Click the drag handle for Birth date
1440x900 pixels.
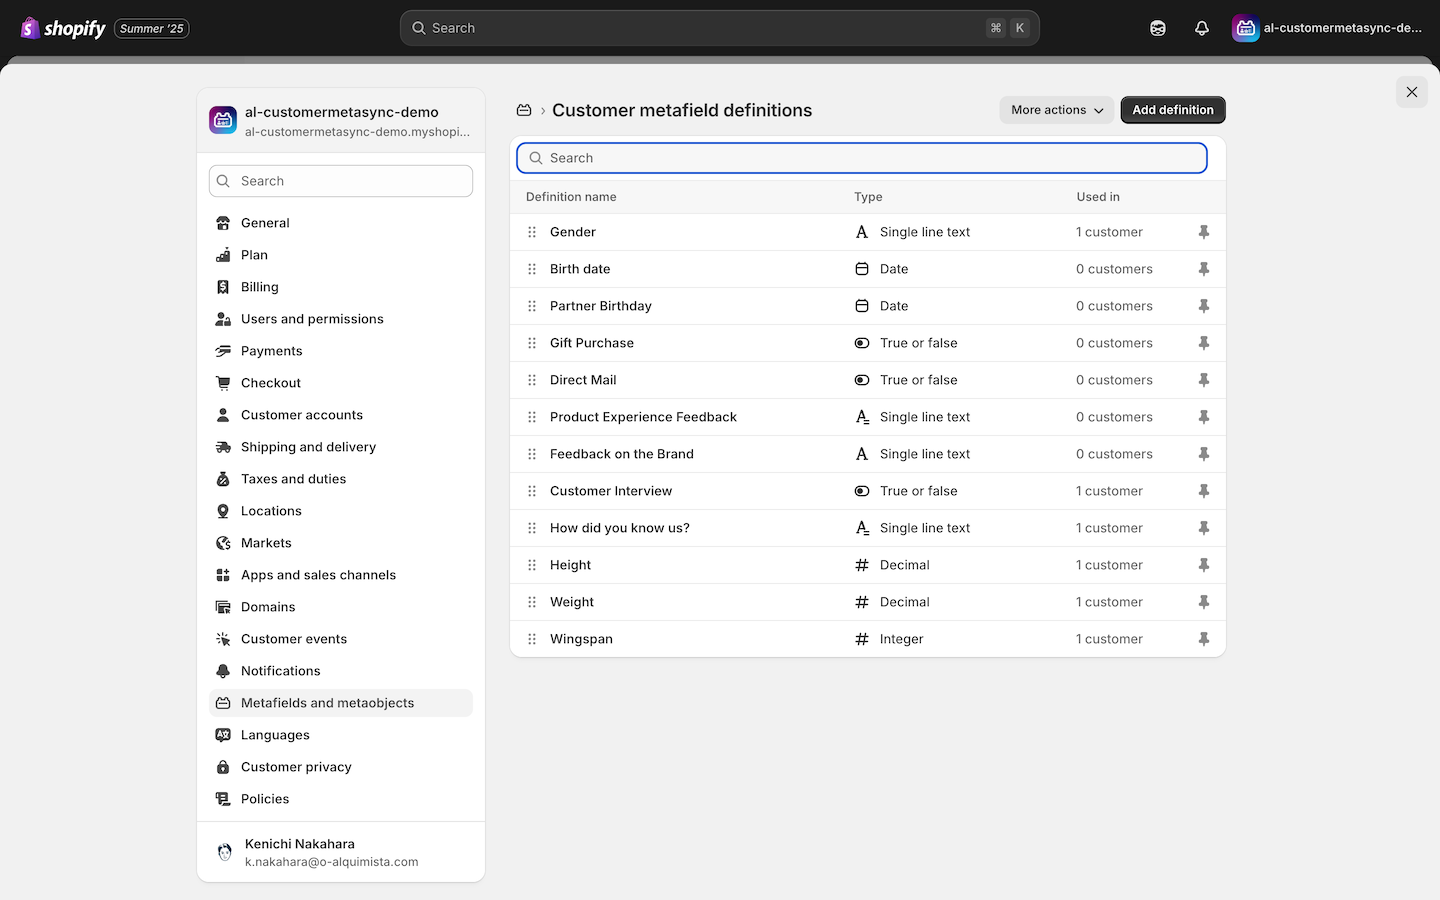532,269
